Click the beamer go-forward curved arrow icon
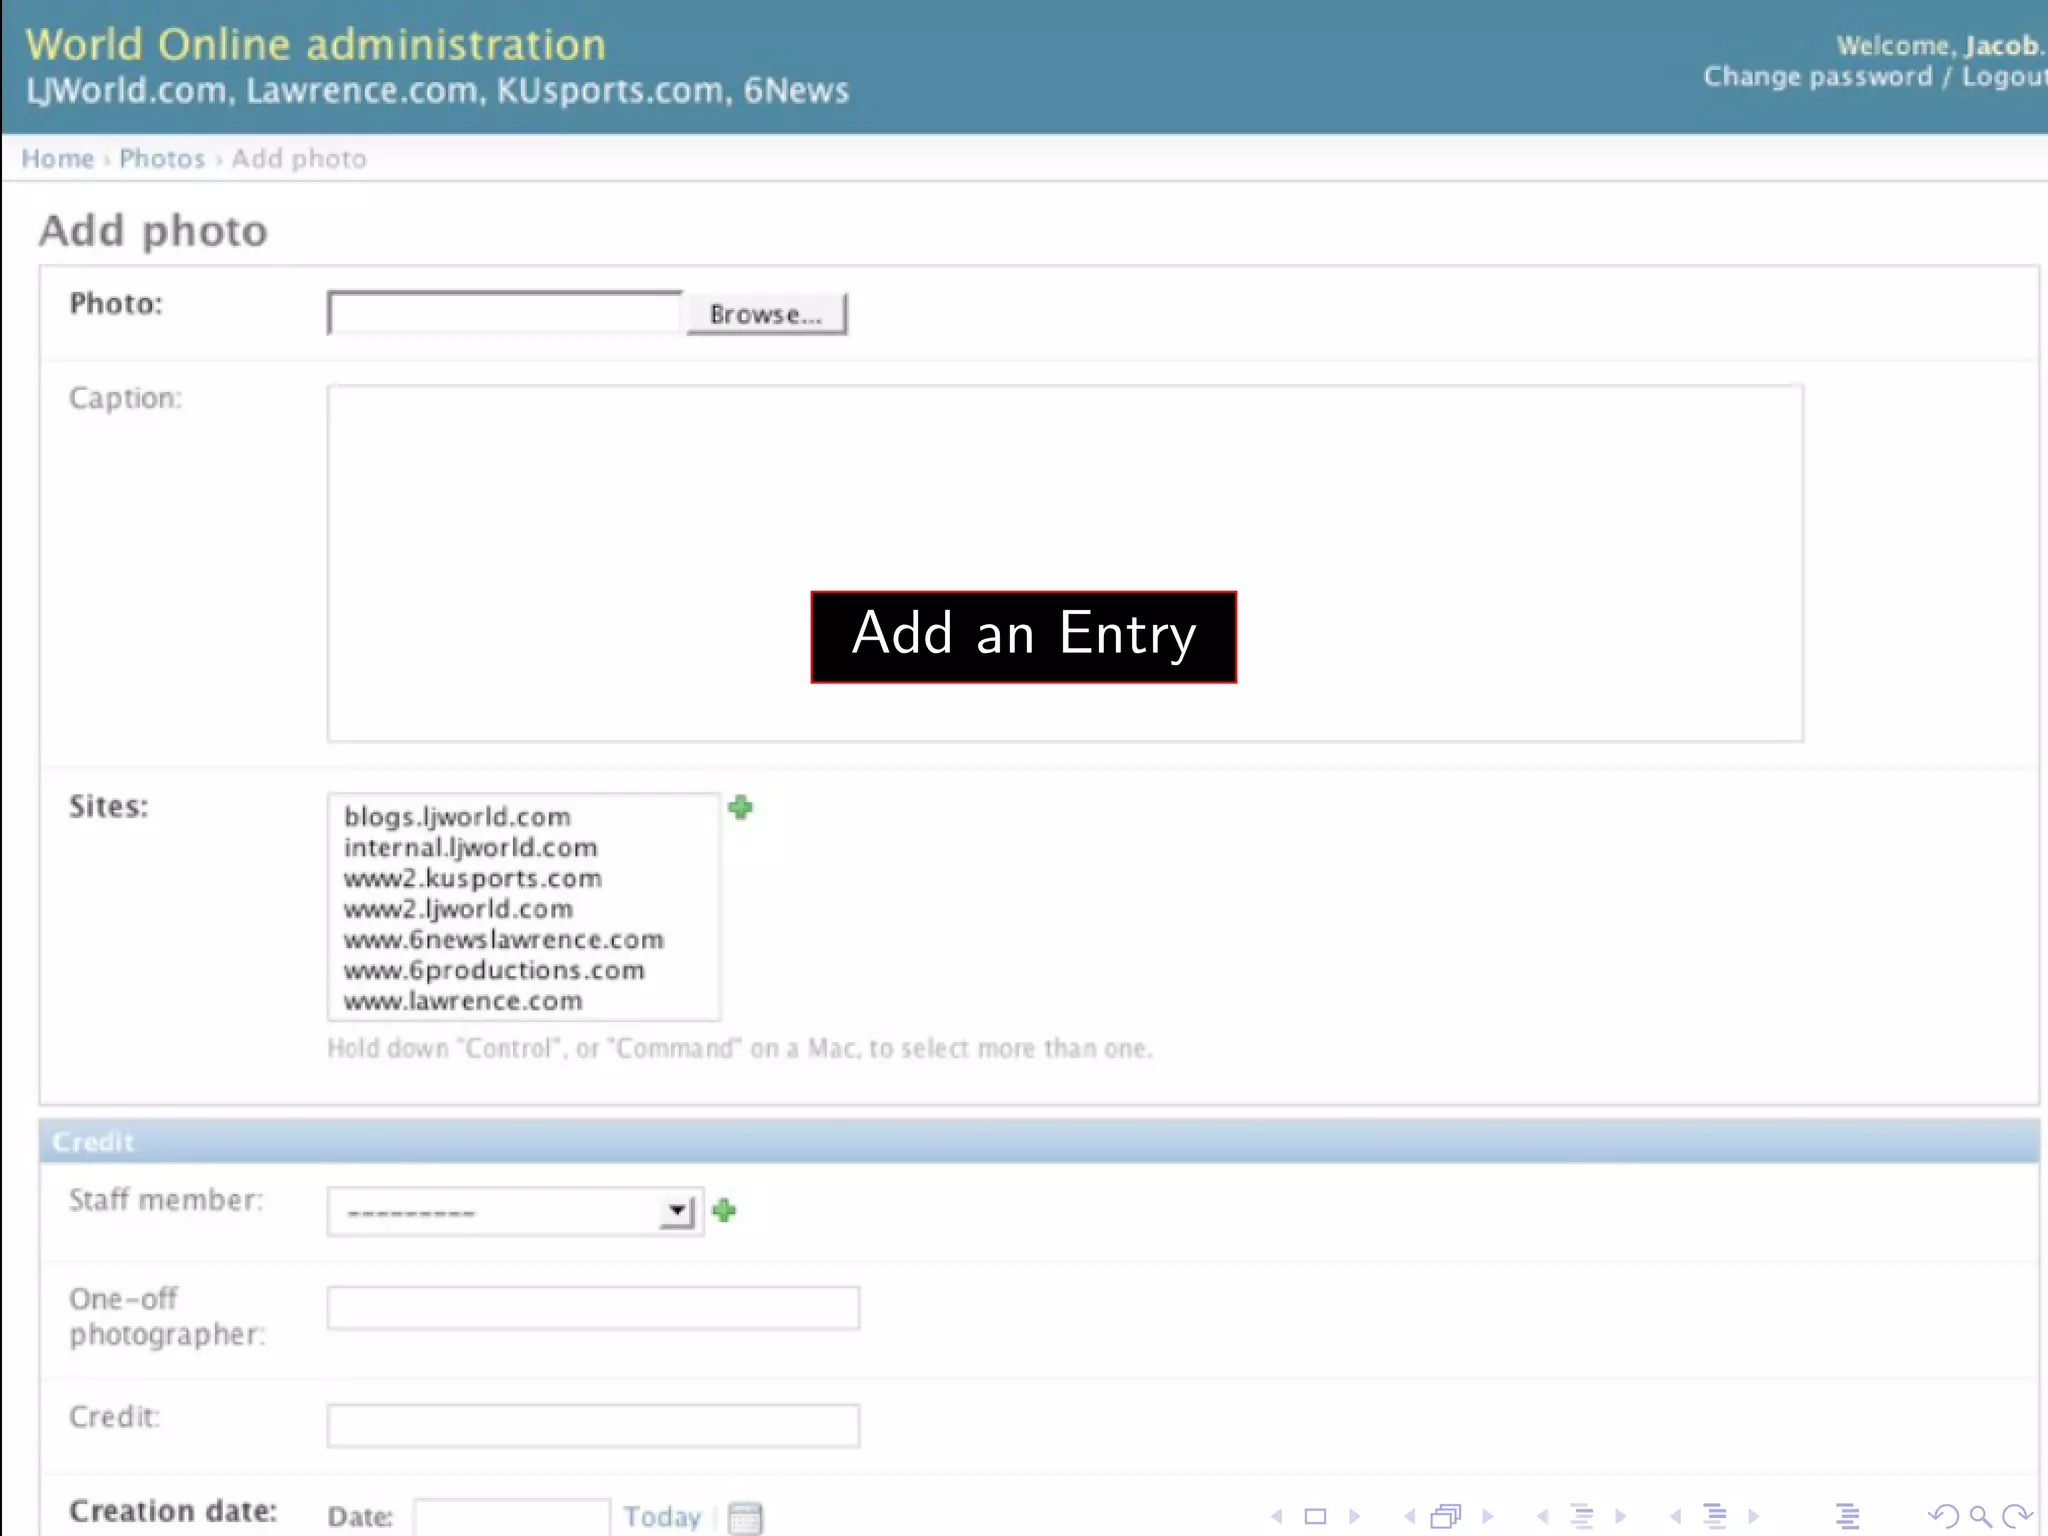The image size is (2048, 1536). click(x=2017, y=1516)
